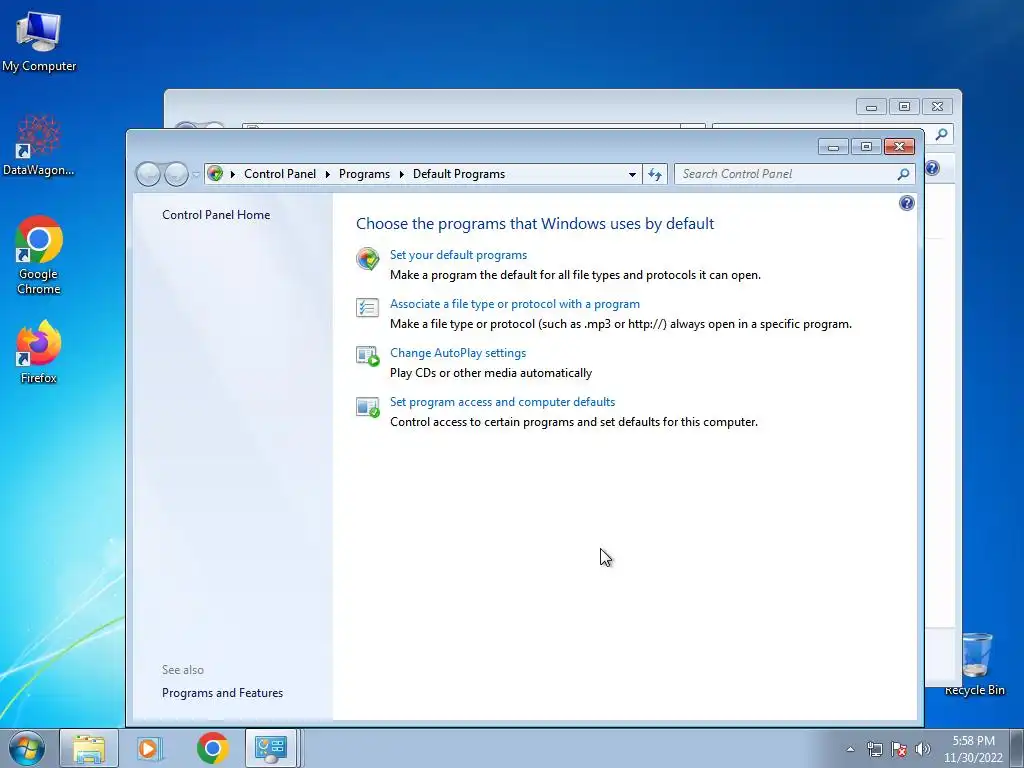This screenshot has height=768, width=1024.
Task: Open the volume speaker tray icon
Action: [x=923, y=749]
